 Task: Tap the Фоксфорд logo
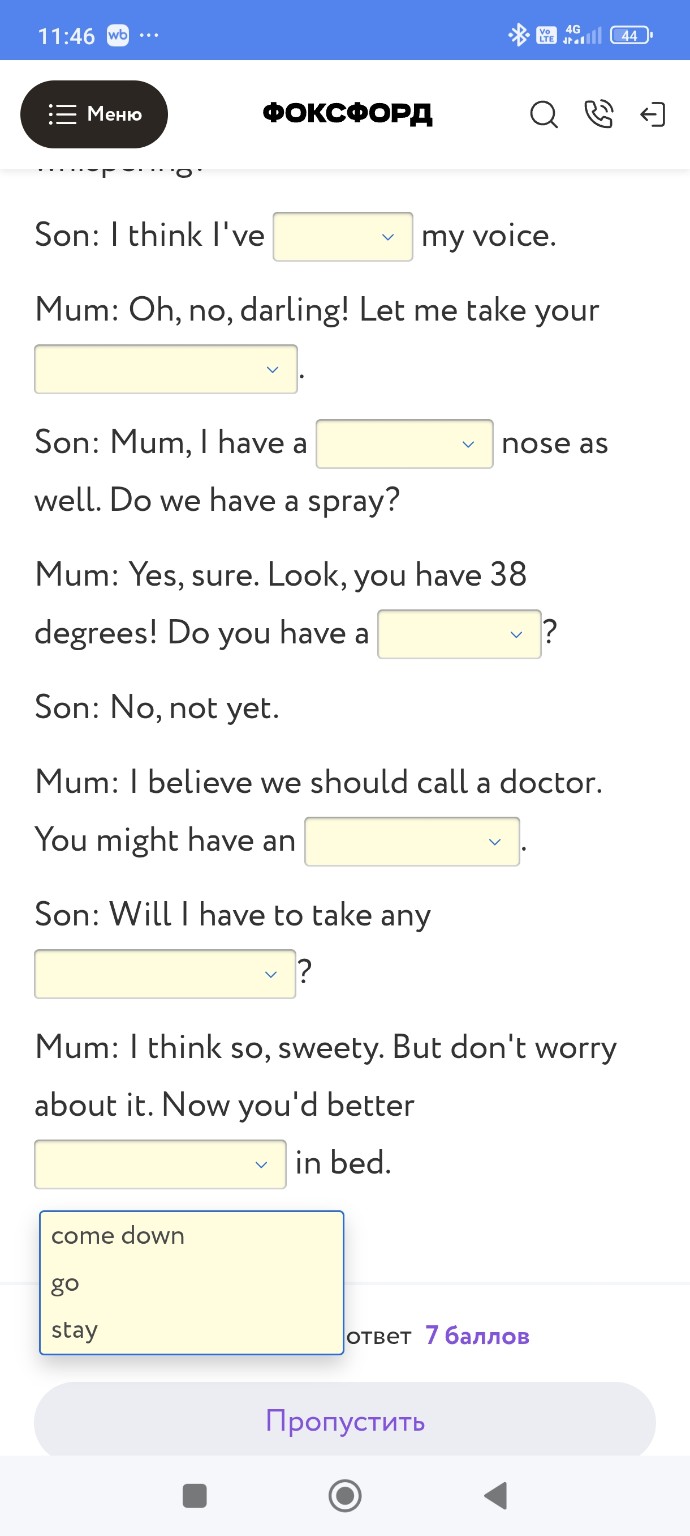pyautogui.click(x=347, y=114)
